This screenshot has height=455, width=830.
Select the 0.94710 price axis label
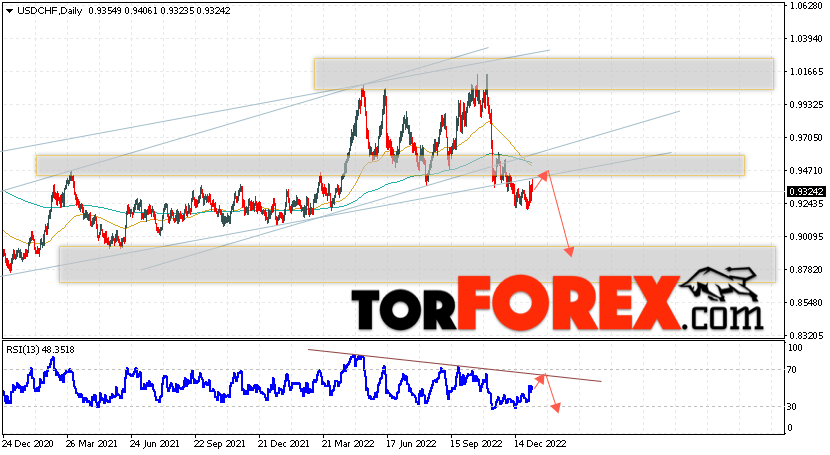[806, 170]
